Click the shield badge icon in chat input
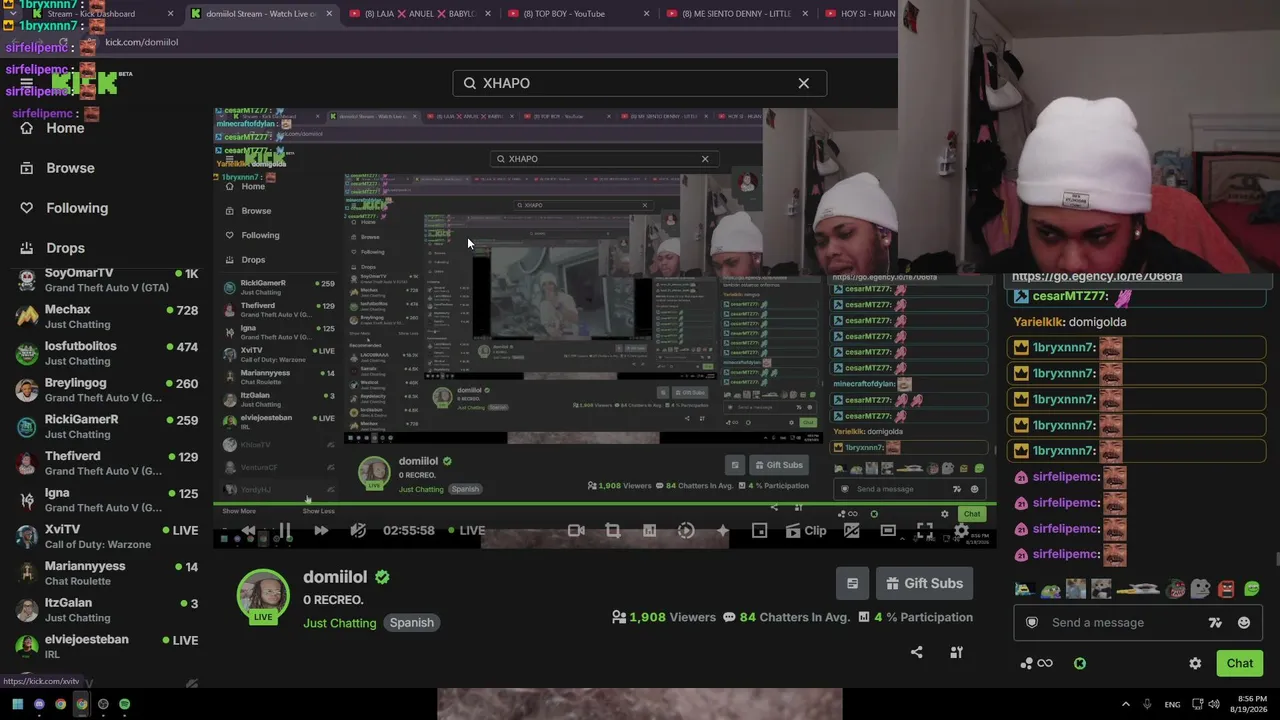The height and width of the screenshot is (720, 1280). pos(1032,623)
